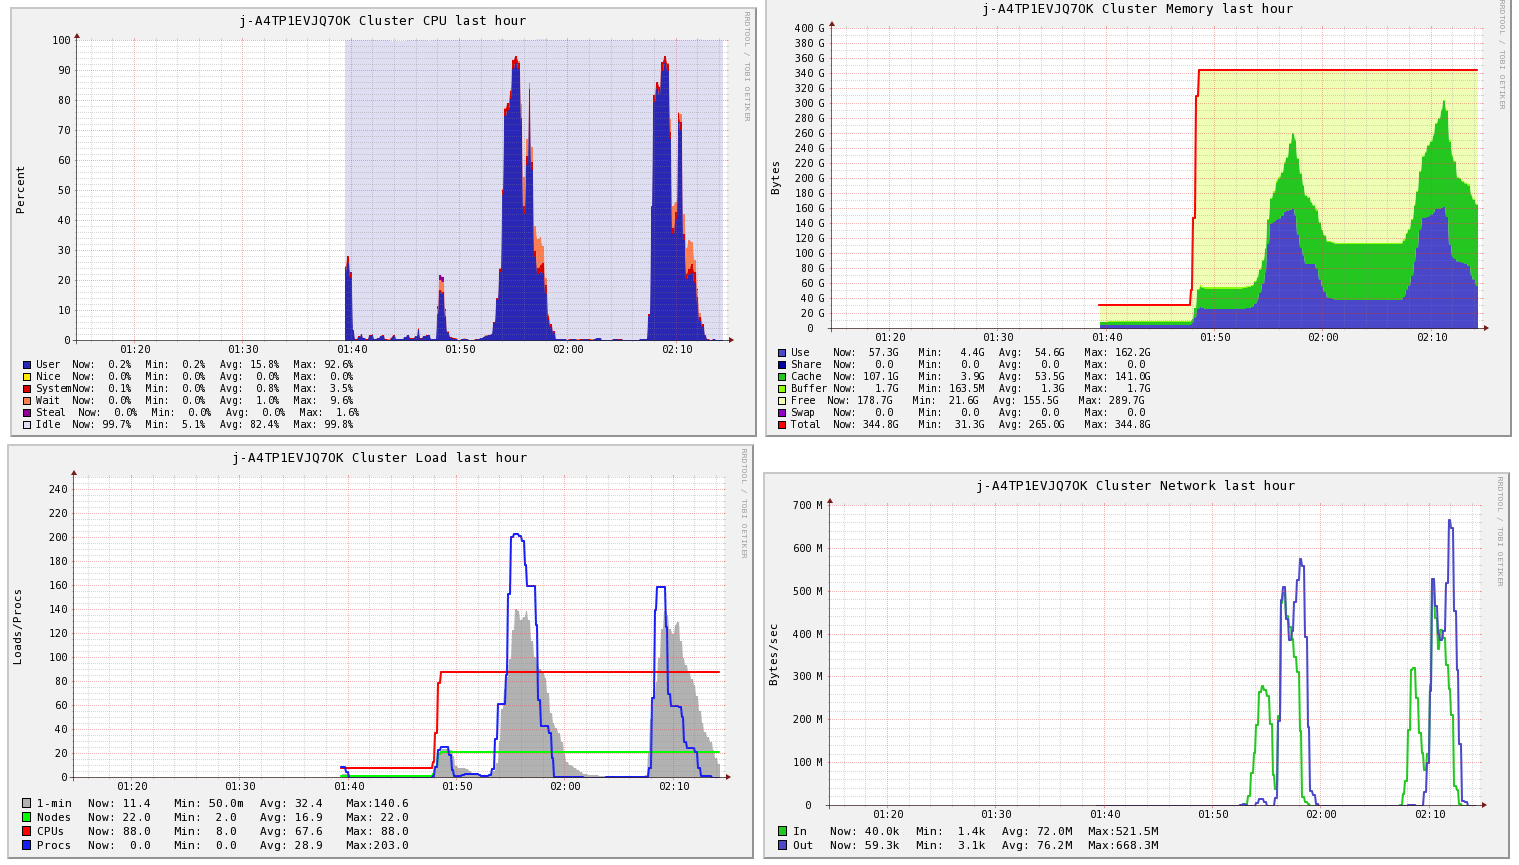
Task: Click the Nodes Now 22.0 value
Action: coord(137,817)
